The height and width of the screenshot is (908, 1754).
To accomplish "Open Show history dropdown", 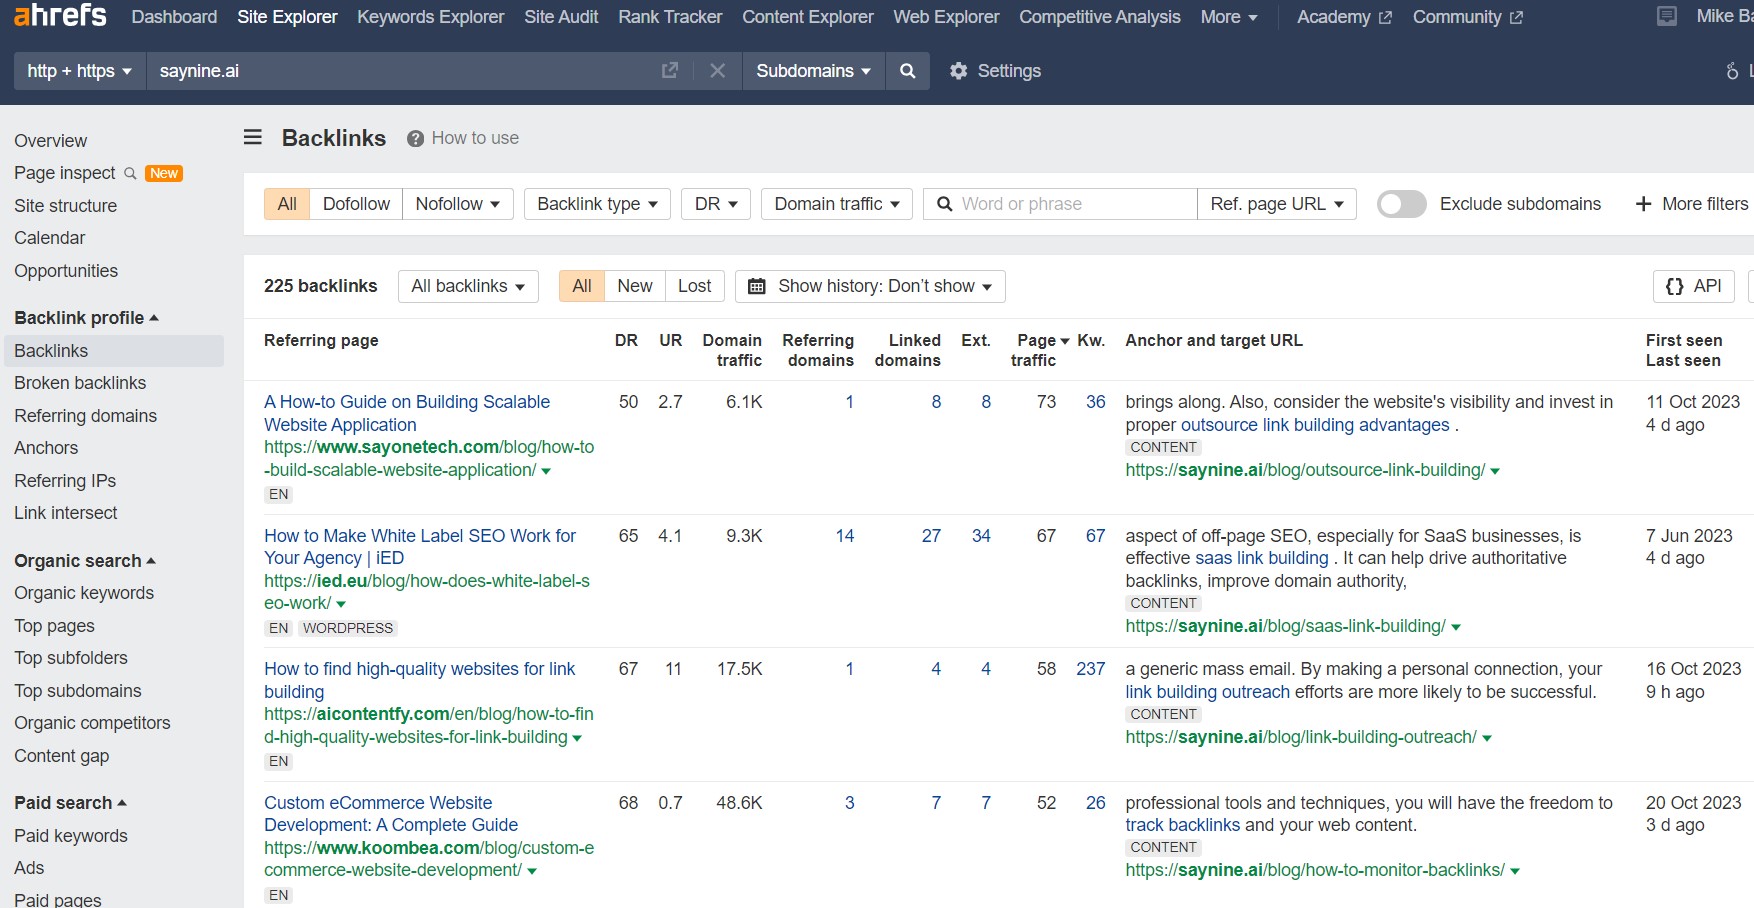I will pyautogui.click(x=870, y=286).
